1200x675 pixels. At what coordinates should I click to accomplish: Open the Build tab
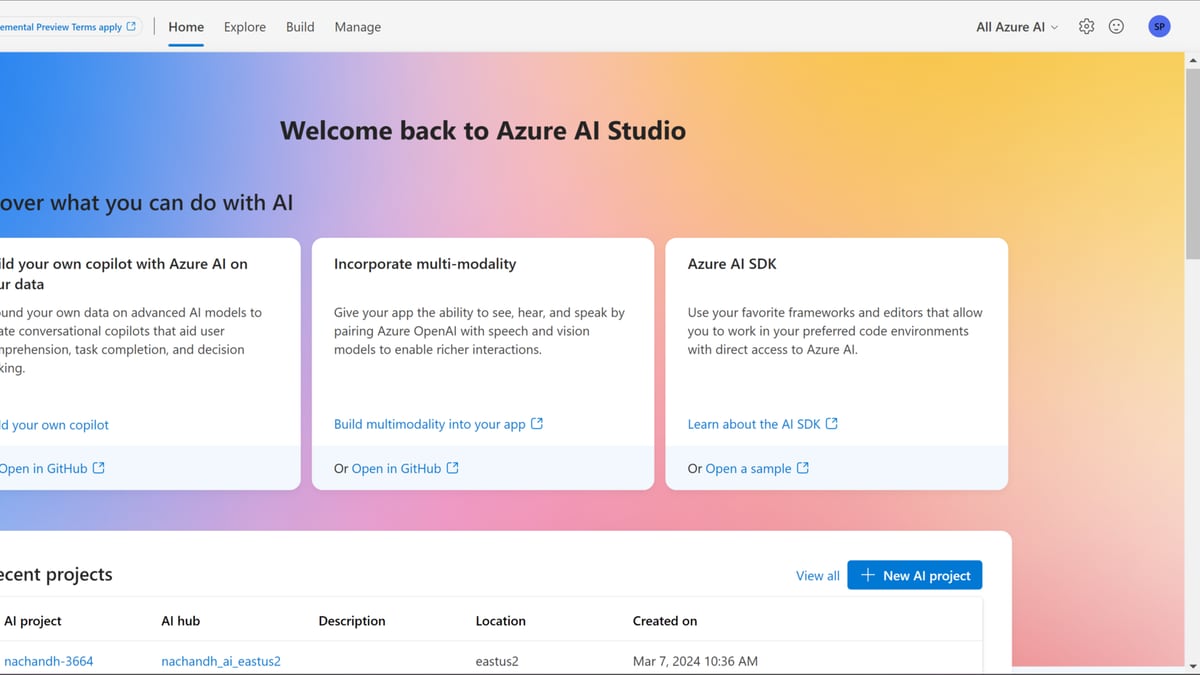coord(300,27)
